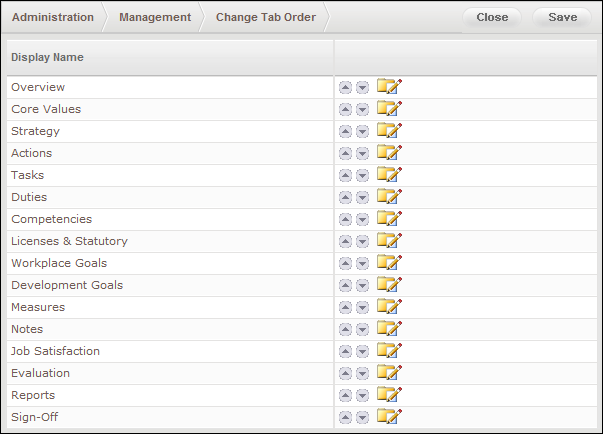Open edit icon for Reports row
This screenshot has width=603, height=434.
pos(389,395)
